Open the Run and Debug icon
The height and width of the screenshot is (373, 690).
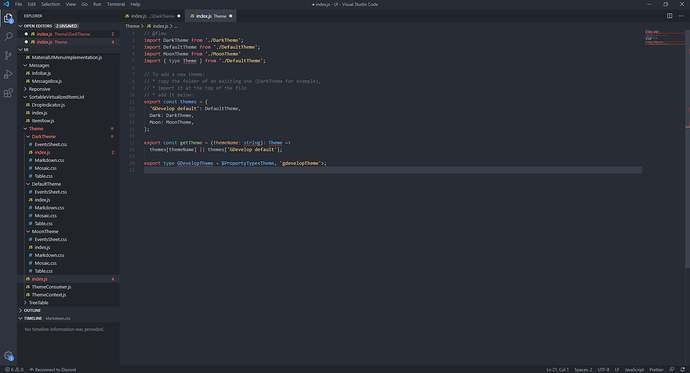tap(8, 74)
